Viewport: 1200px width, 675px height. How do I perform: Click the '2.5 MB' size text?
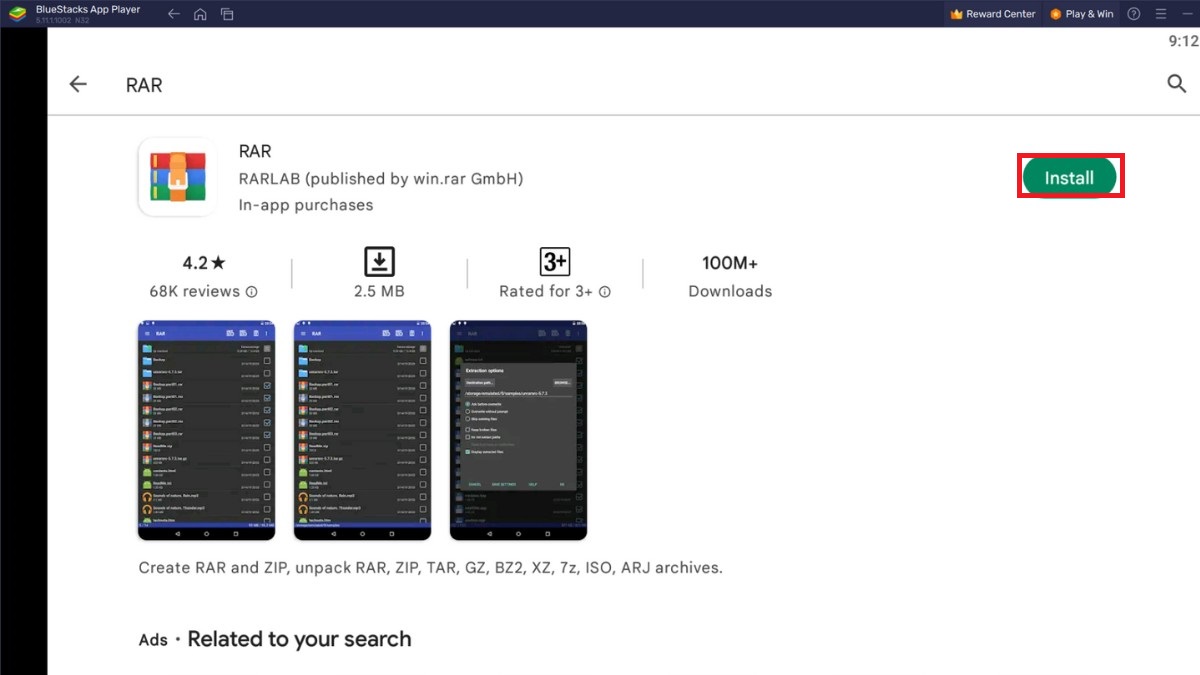[x=379, y=292]
